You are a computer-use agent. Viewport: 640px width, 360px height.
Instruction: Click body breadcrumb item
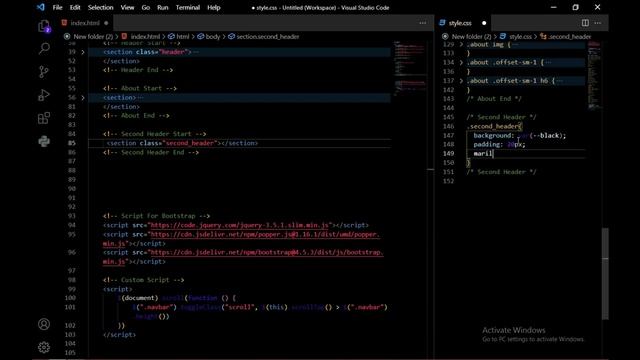213,37
